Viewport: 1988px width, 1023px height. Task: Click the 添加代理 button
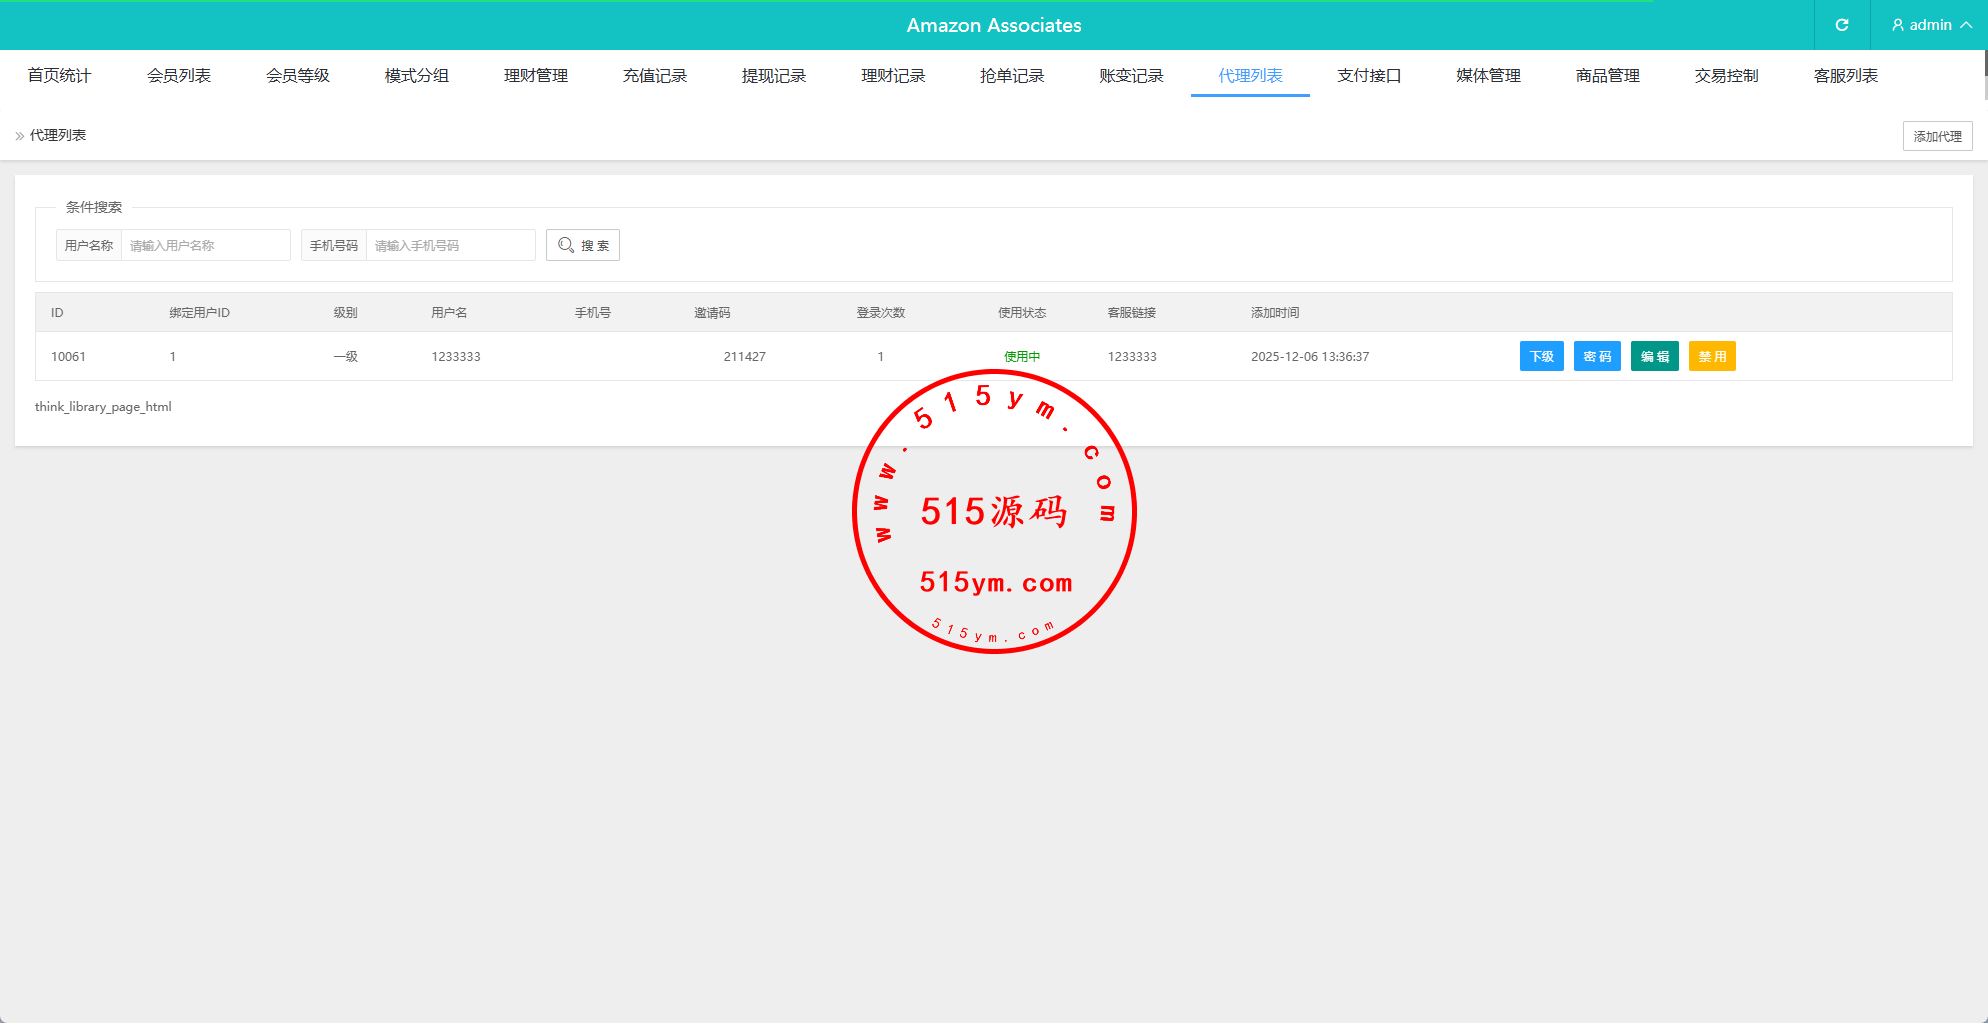click(x=1937, y=136)
